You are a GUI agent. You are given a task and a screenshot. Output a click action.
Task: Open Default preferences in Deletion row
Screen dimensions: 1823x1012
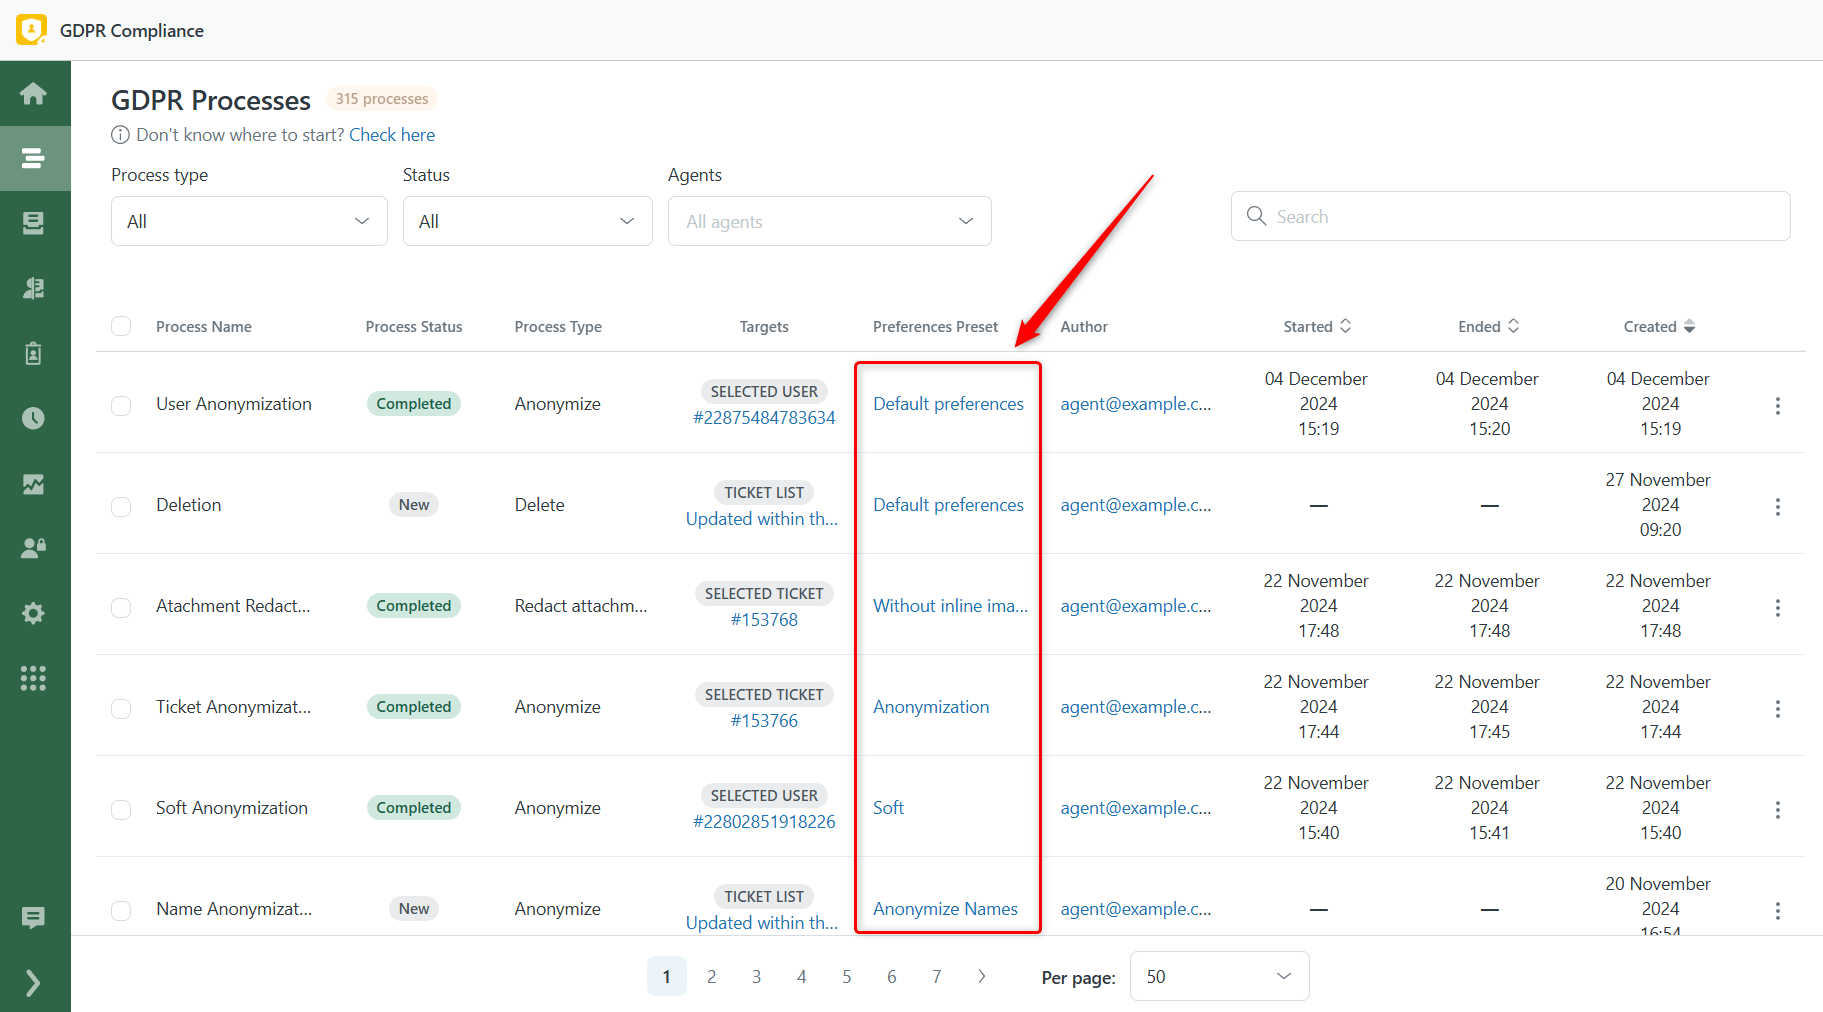point(948,505)
